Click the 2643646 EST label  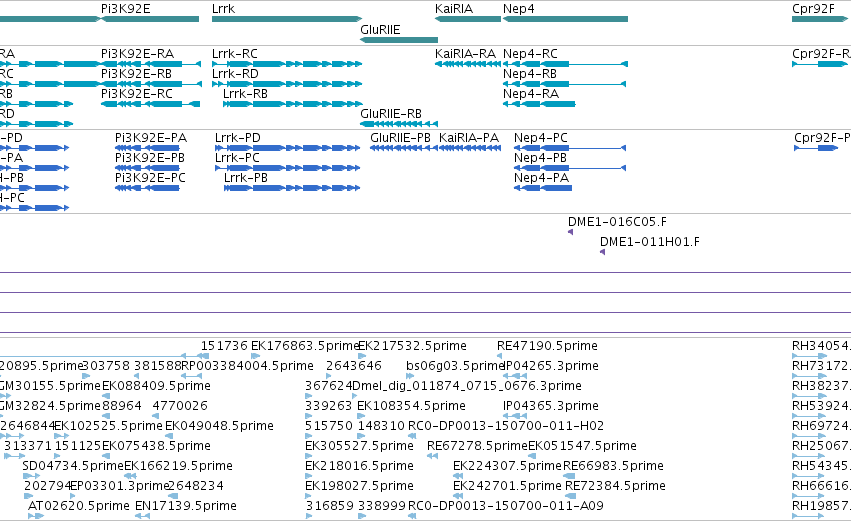pos(354,366)
